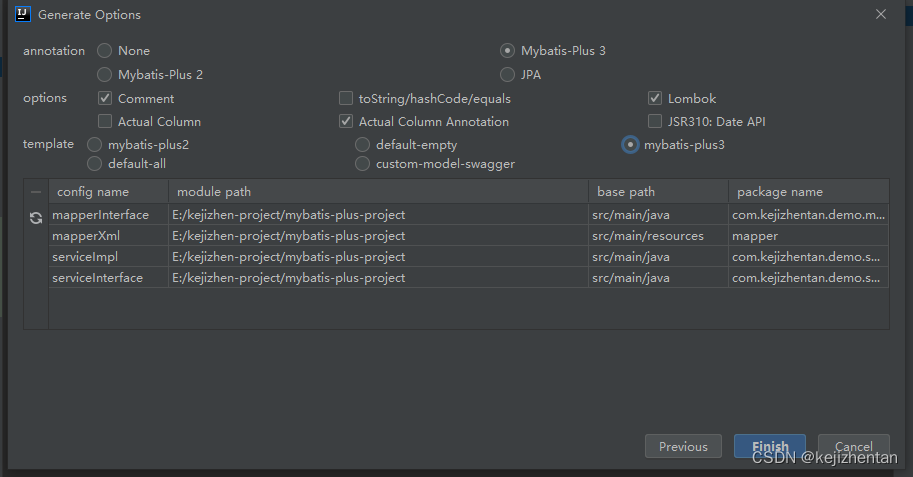The height and width of the screenshot is (477, 913).
Task: Click module path cell of mapperXml row
Action: point(378,235)
